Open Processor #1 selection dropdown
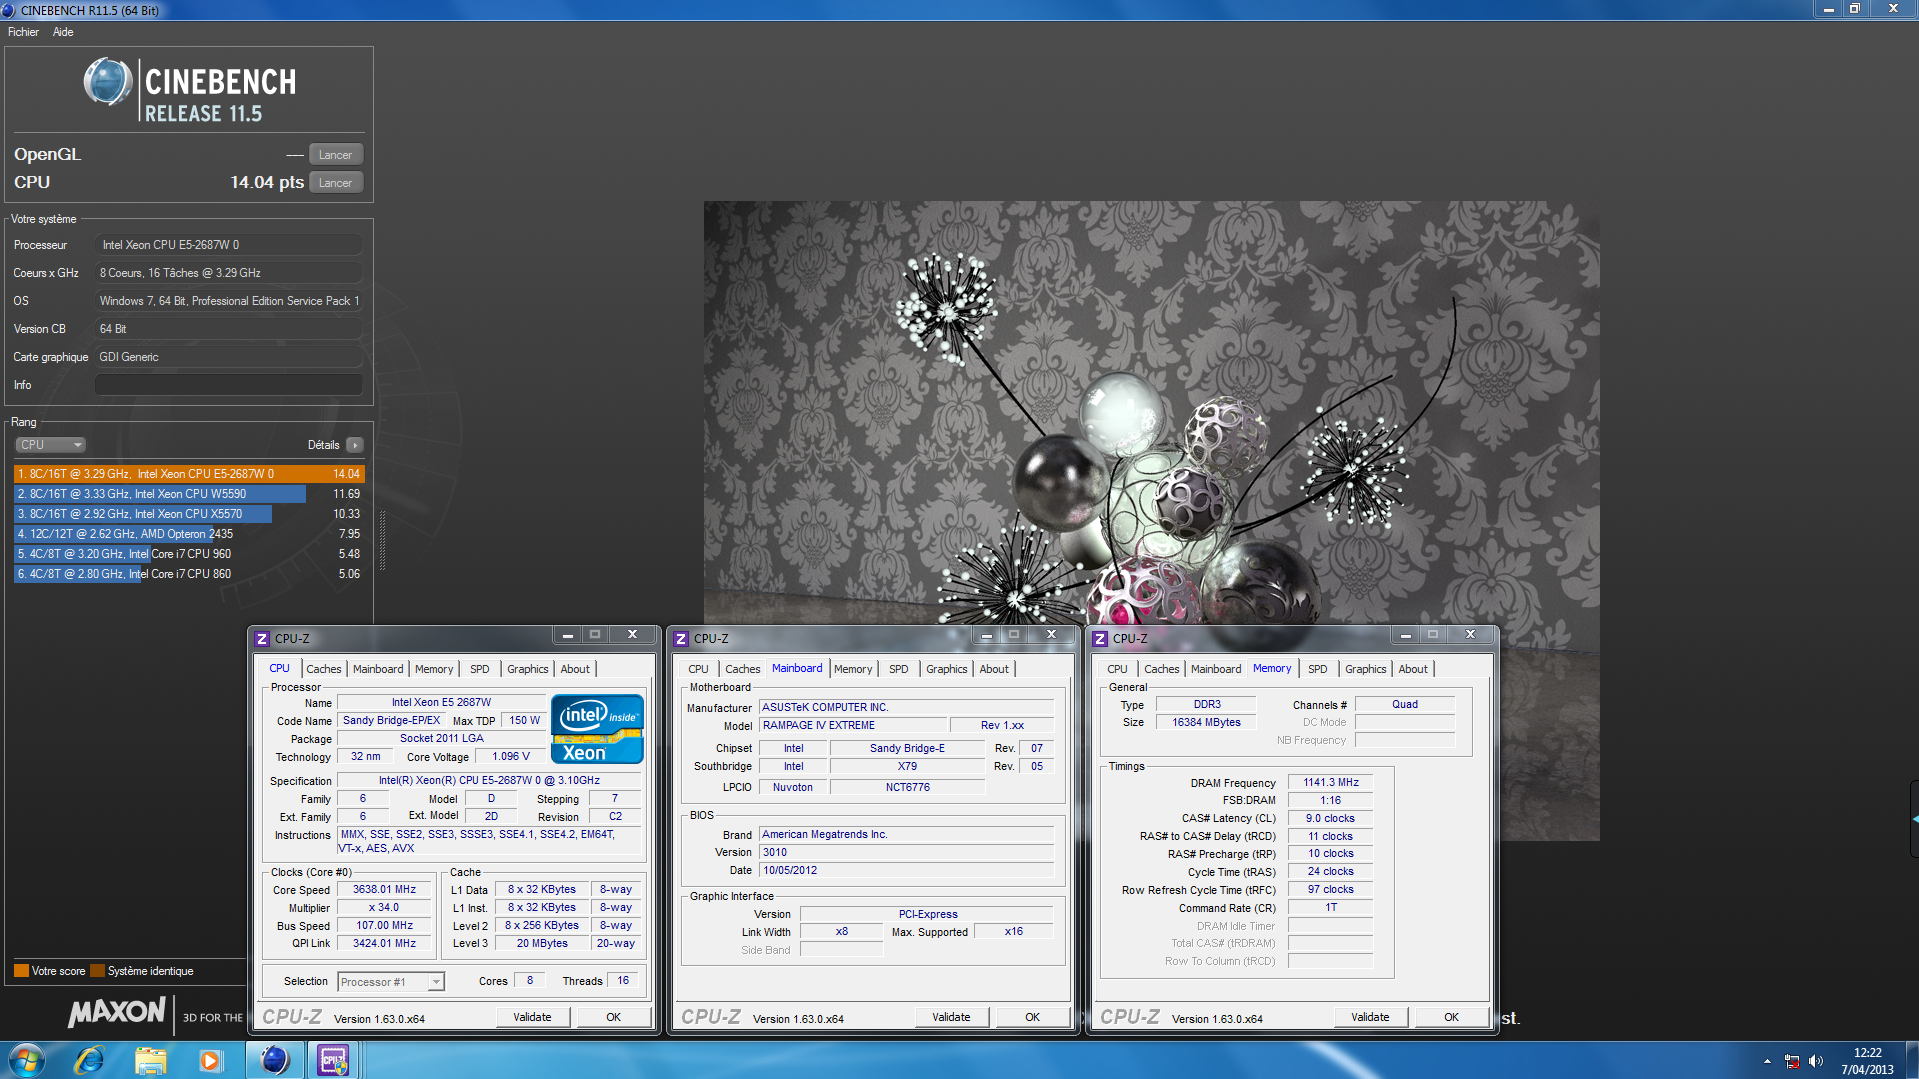The width and height of the screenshot is (1919, 1079). point(391,982)
